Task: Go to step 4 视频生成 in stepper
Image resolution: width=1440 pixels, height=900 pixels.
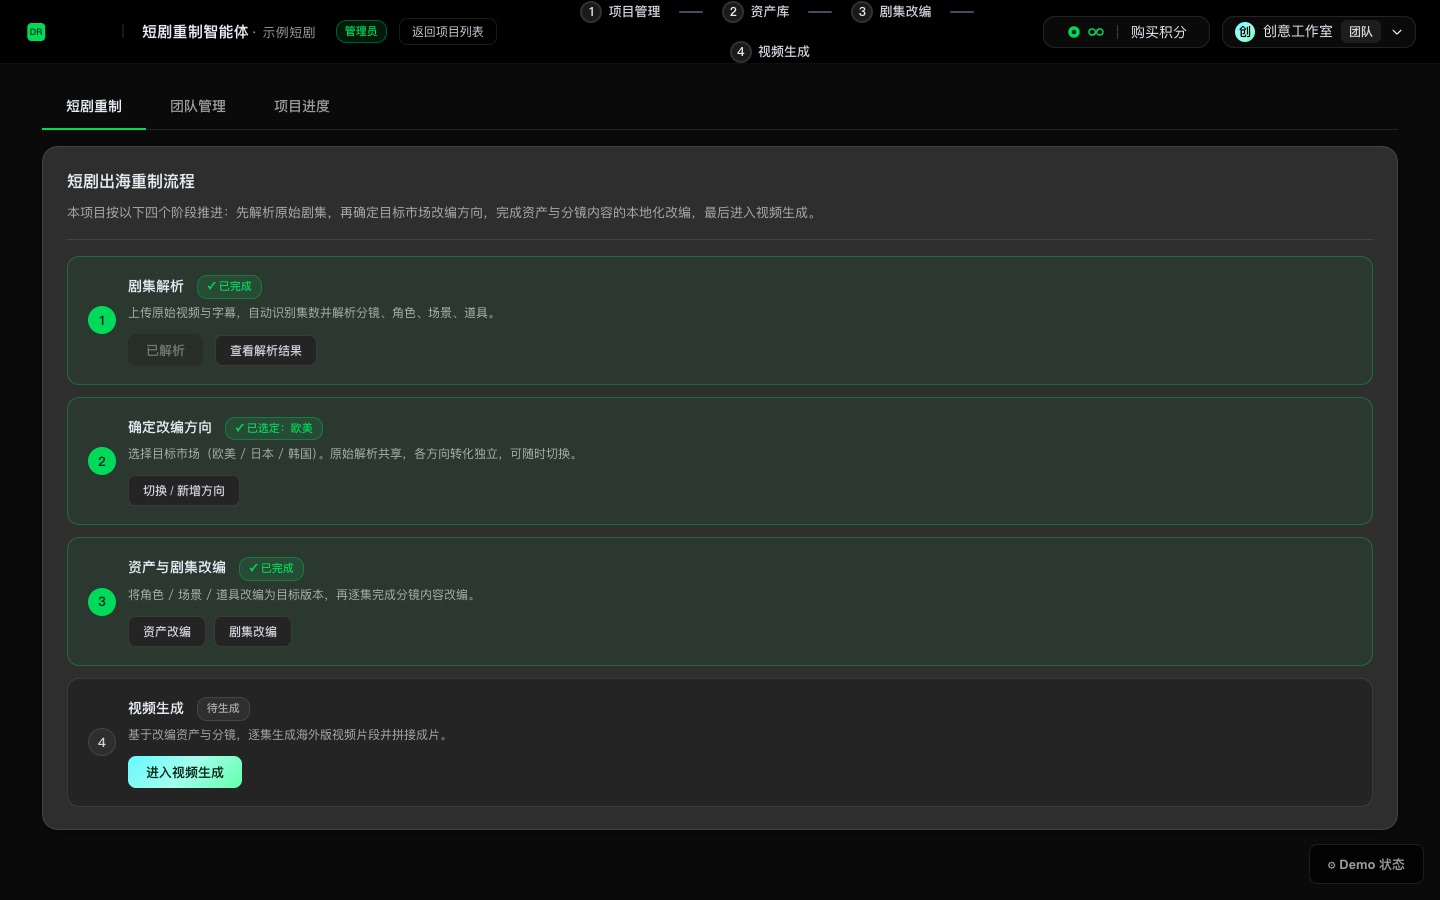Action: pyautogui.click(x=771, y=52)
